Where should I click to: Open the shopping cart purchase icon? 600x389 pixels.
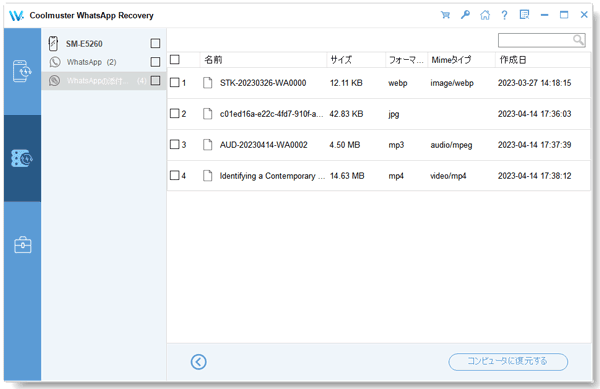pyautogui.click(x=445, y=15)
